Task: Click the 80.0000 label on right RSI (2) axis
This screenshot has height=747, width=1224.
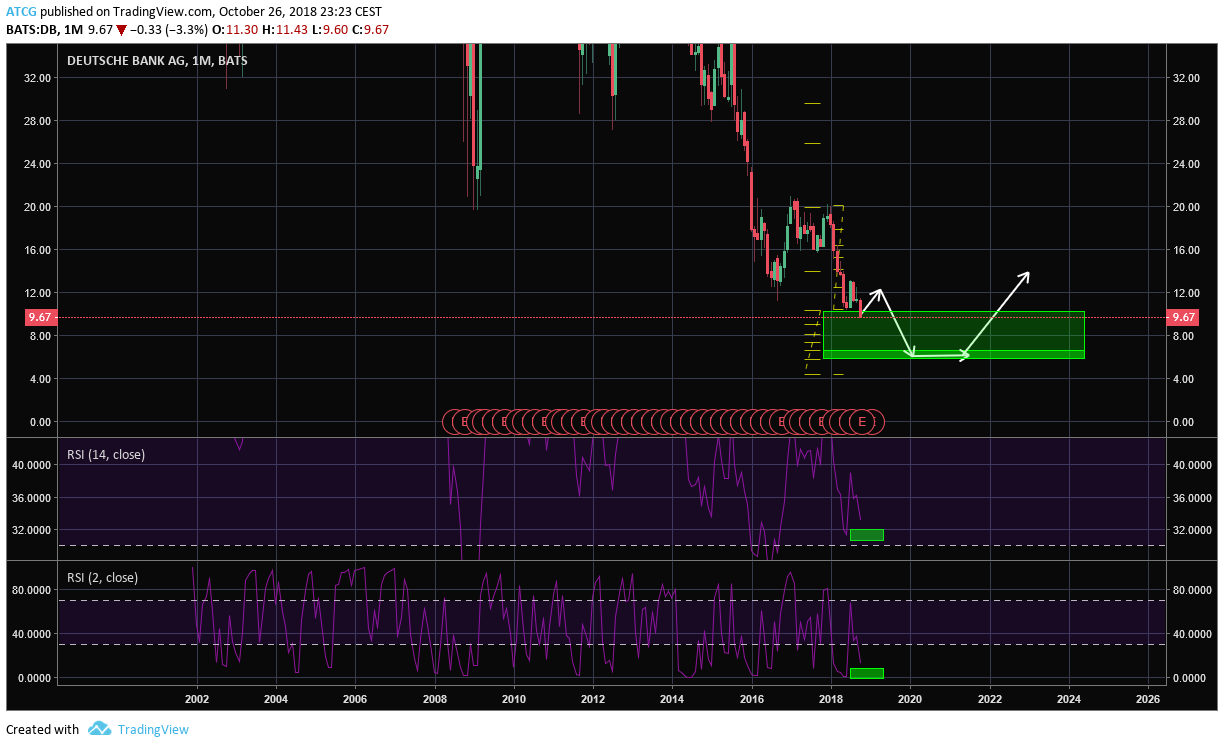Action: tap(1194, 590)
